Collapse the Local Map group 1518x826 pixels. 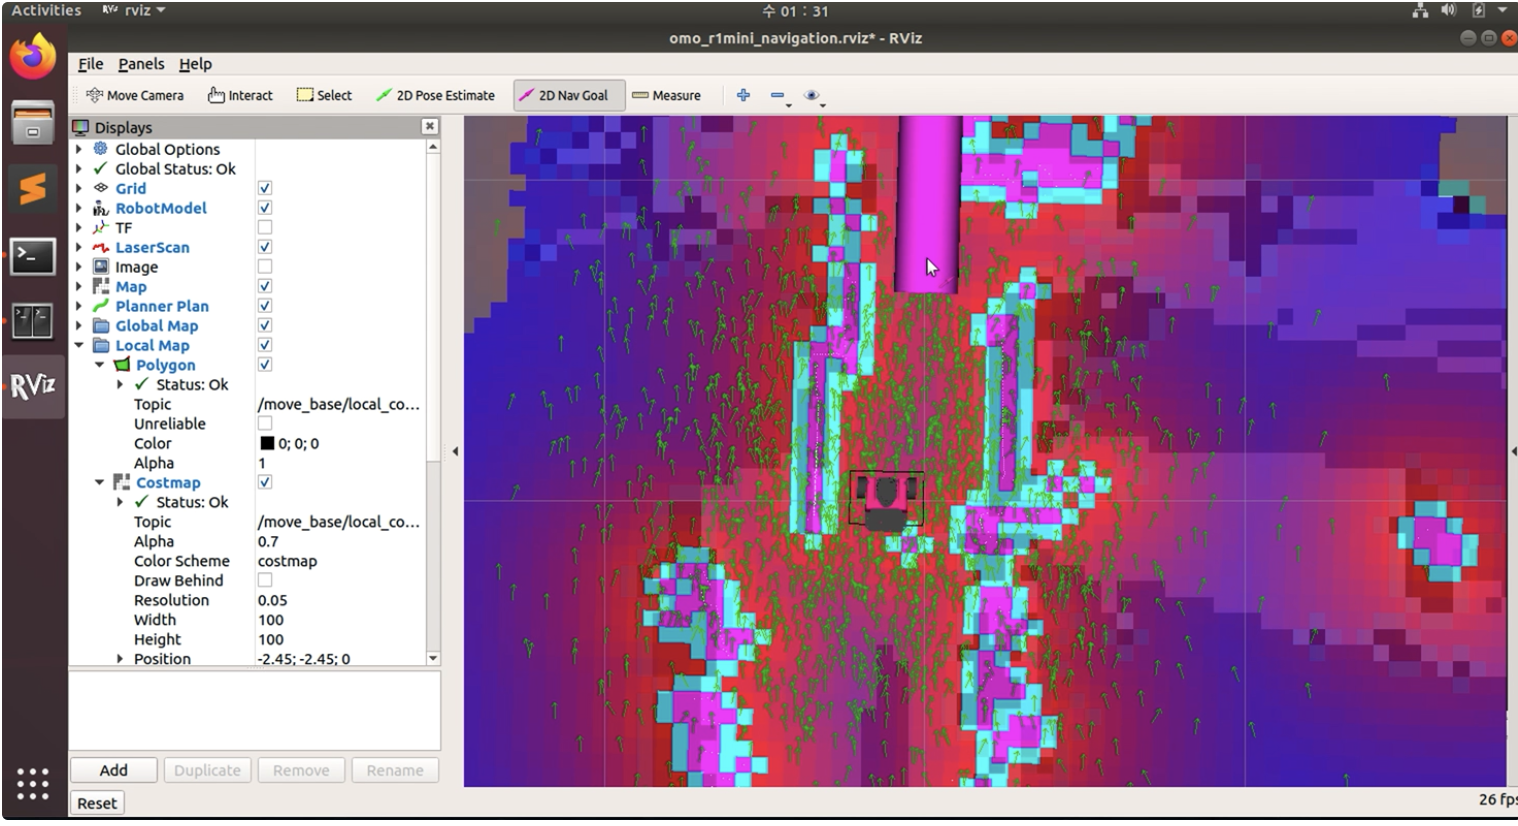(79, 345)
